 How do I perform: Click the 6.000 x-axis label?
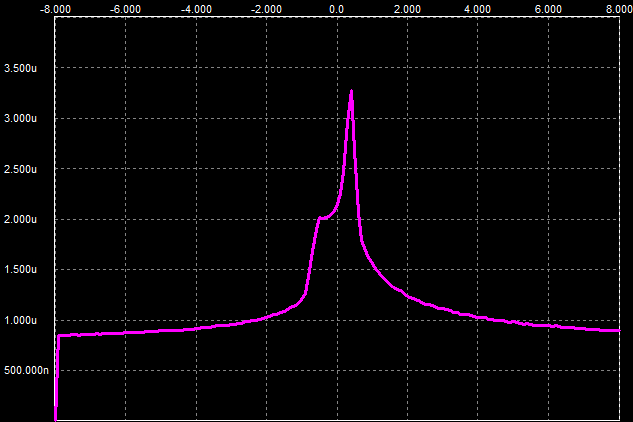pos(548,9)
